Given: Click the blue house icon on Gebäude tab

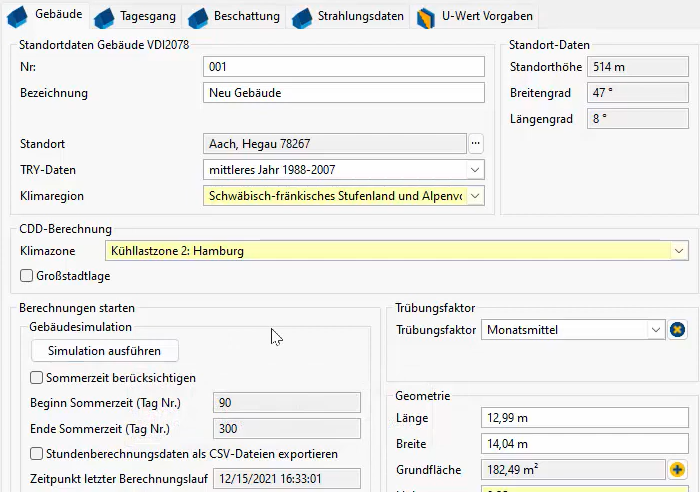Looking at the screenshot, I should point(17,17).
